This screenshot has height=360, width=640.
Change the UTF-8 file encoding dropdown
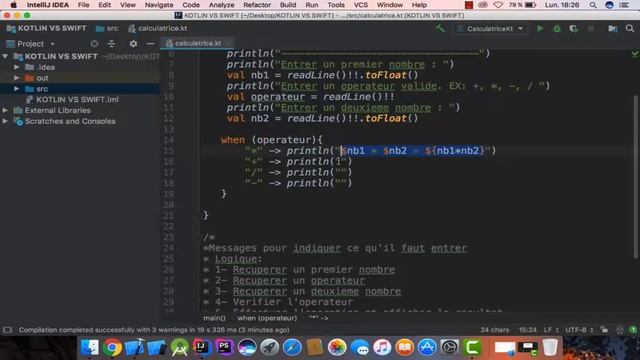tap(579, 330)
